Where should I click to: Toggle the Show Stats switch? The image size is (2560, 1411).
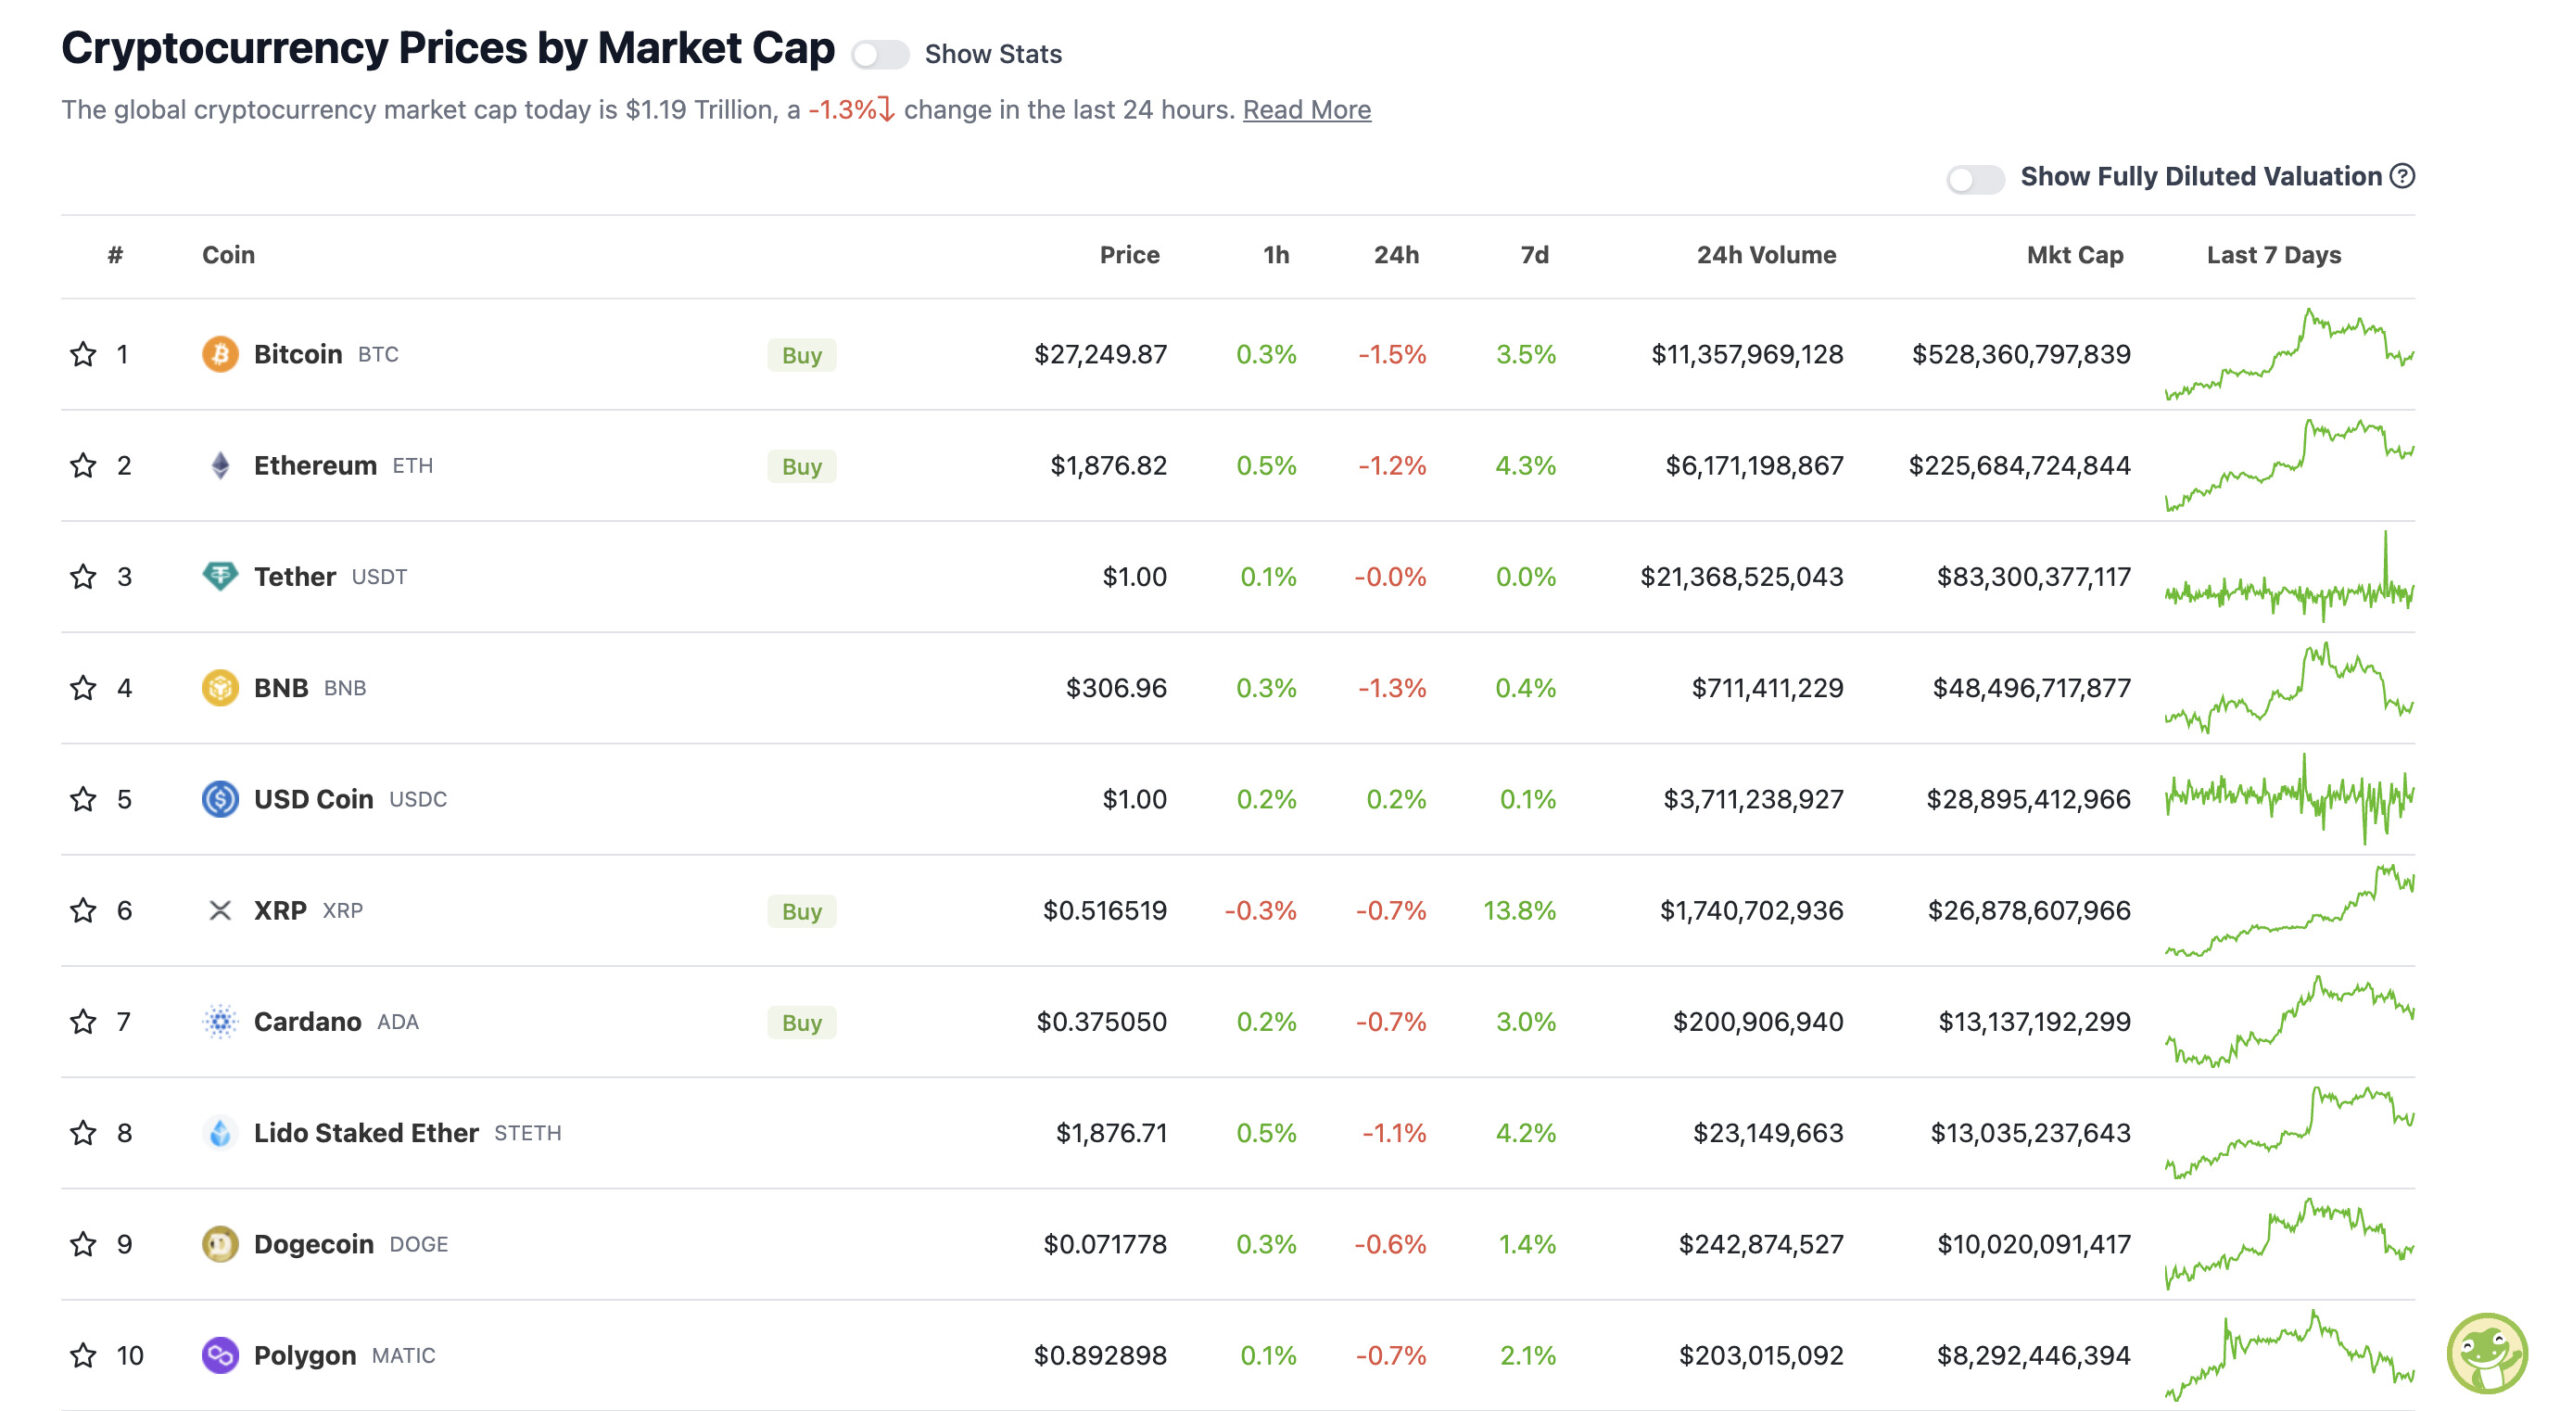[x=880, y=54]
